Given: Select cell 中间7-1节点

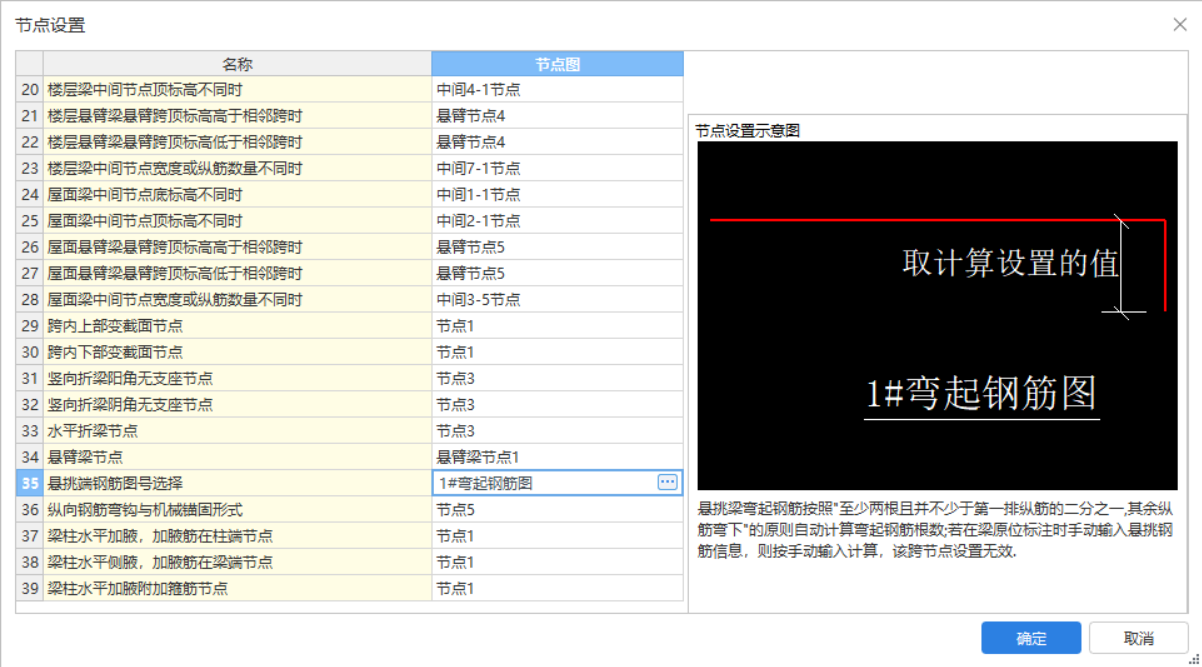Looking at the screenshot, I should click(x=558, y=168).
